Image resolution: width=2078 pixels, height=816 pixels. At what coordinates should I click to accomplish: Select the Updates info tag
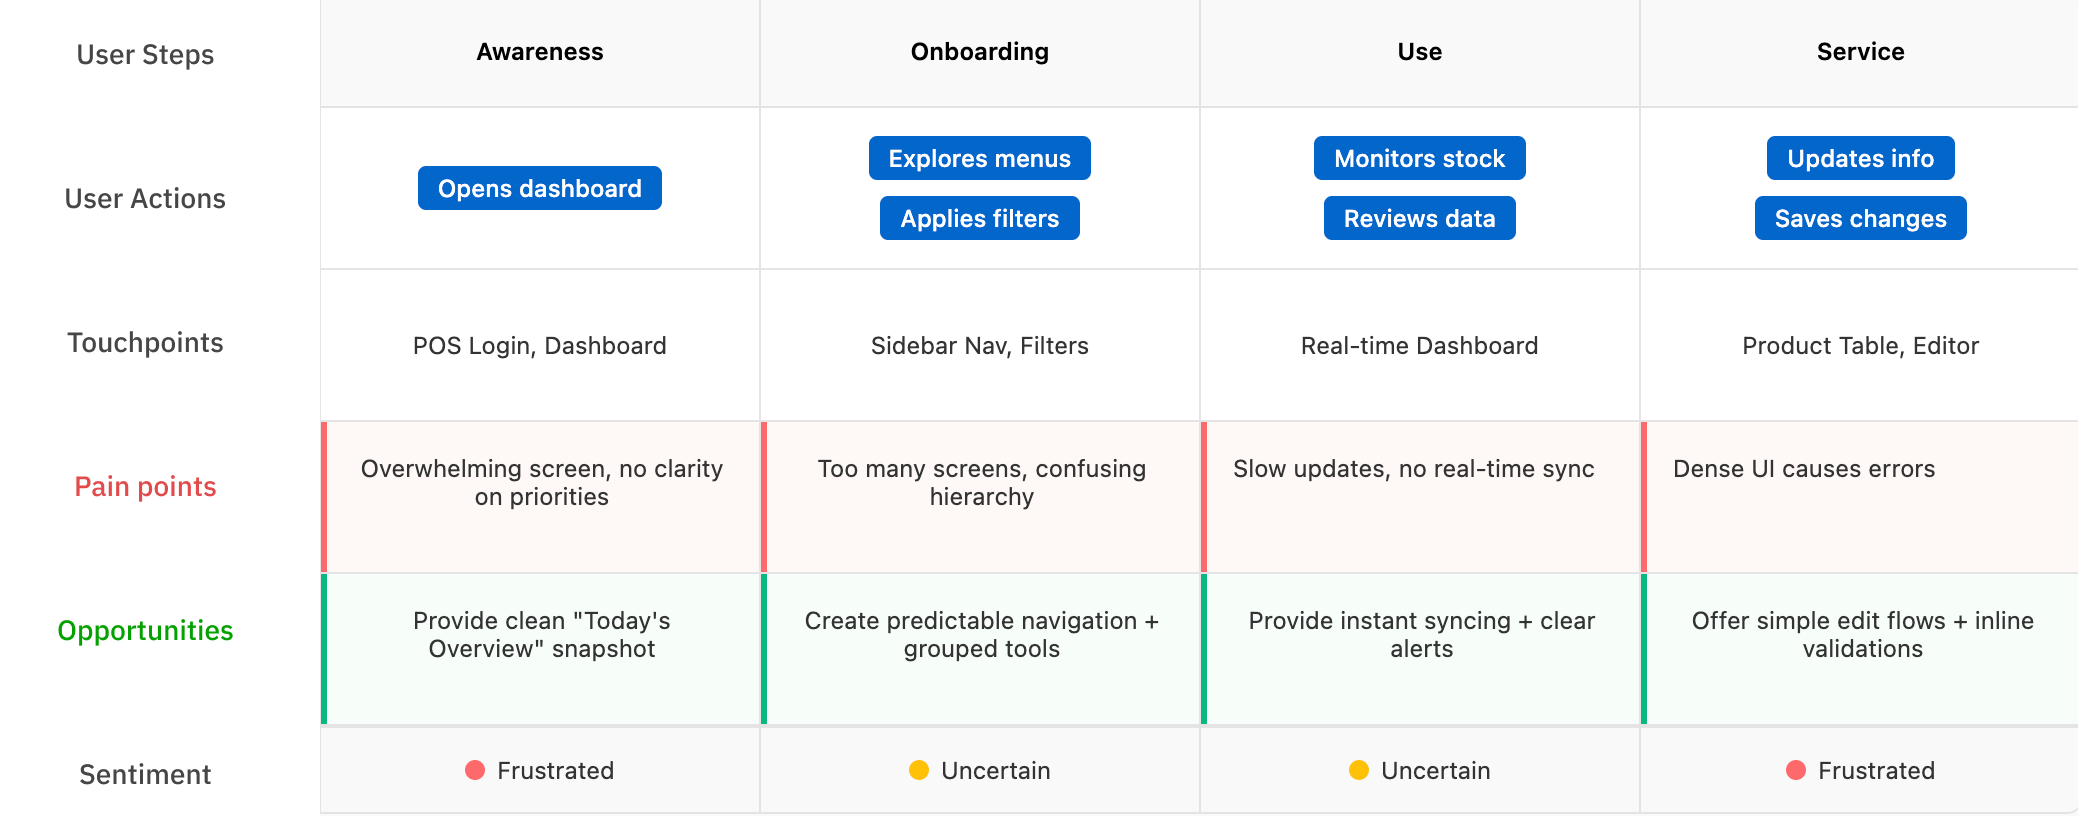click(1860, 158)
